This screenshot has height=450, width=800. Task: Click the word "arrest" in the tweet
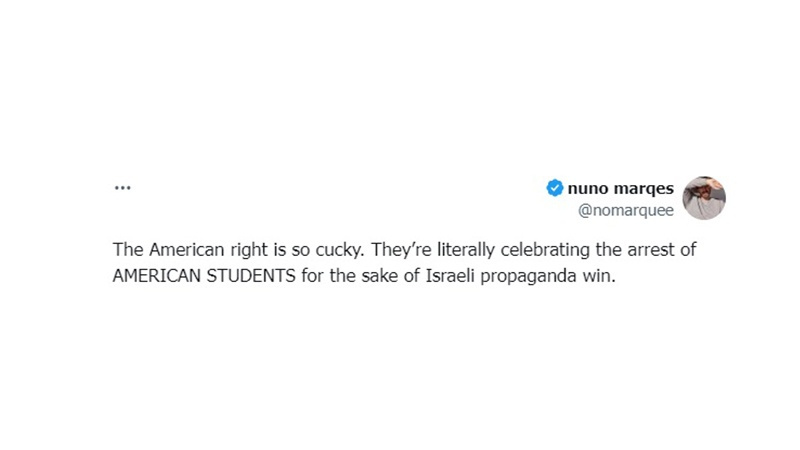pyautogui.click(x=653, y=250)
